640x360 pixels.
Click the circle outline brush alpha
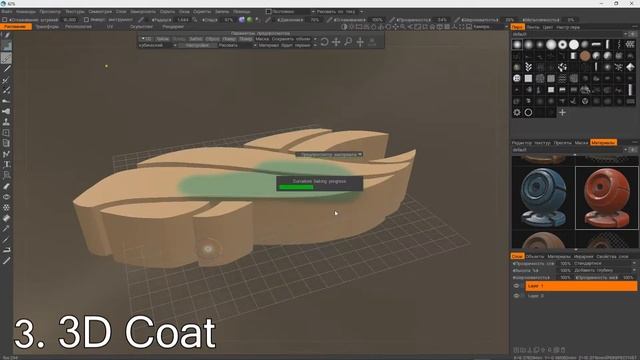pos(528,112)
